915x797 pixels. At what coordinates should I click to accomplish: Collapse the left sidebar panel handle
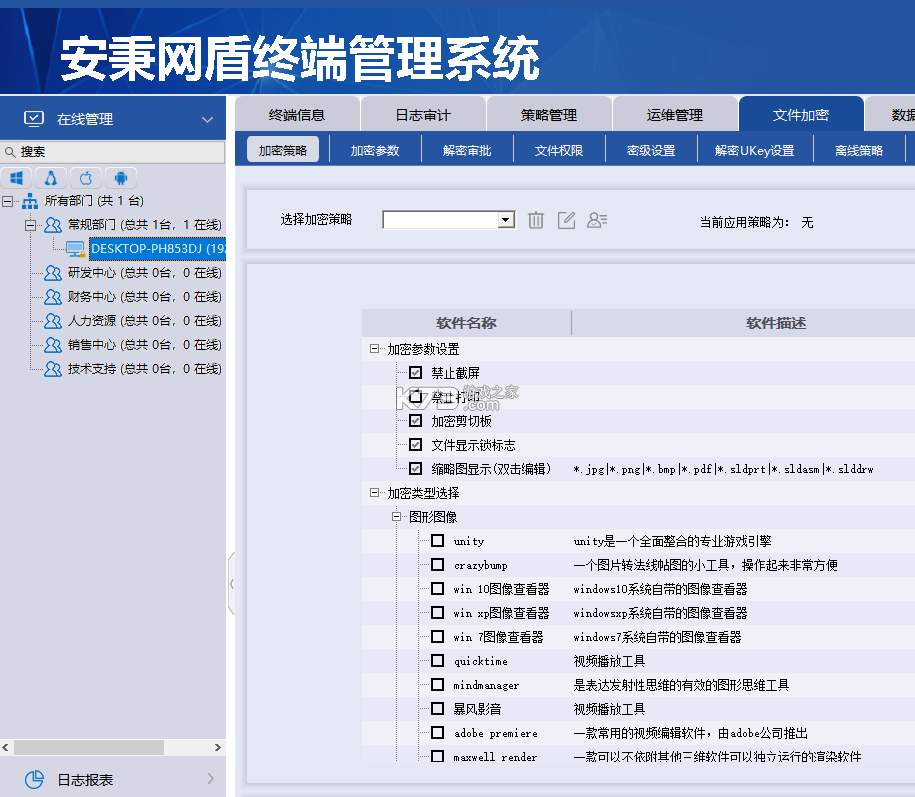(232, 583)
